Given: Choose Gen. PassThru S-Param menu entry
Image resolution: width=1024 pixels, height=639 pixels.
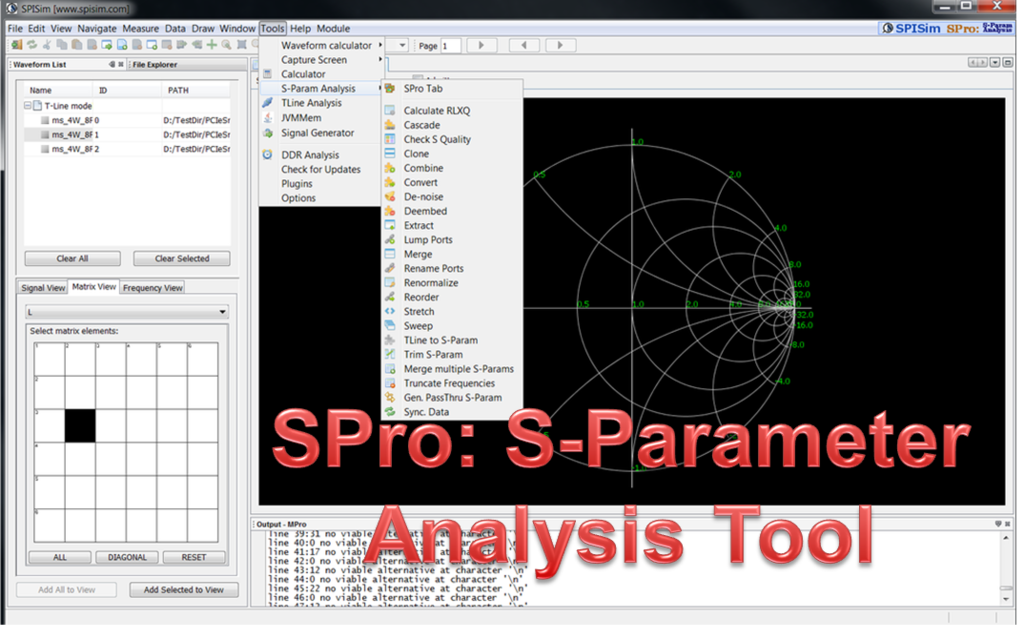Looking at the screenshot, I should pos(452,397).
